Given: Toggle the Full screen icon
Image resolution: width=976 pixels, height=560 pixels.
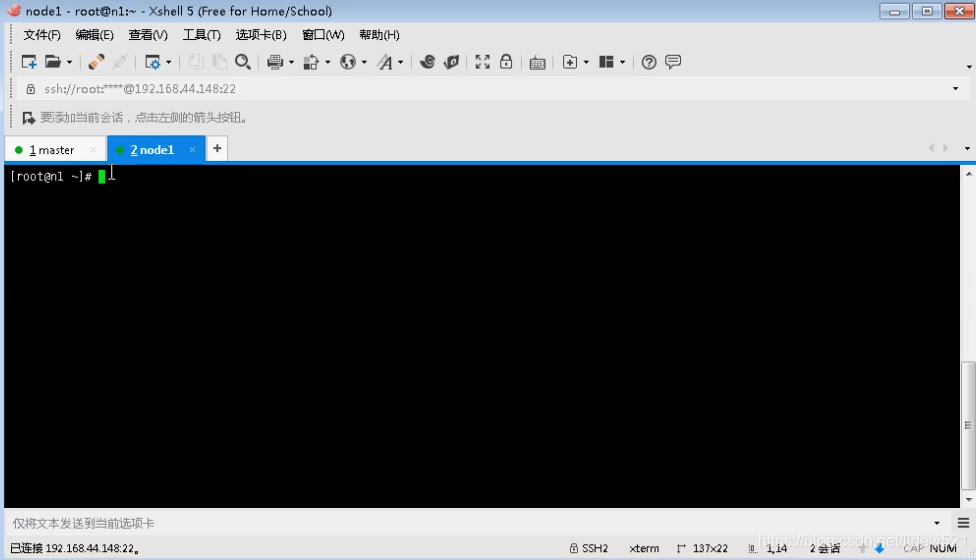Looking at the screenshot, I should (482, 62).
